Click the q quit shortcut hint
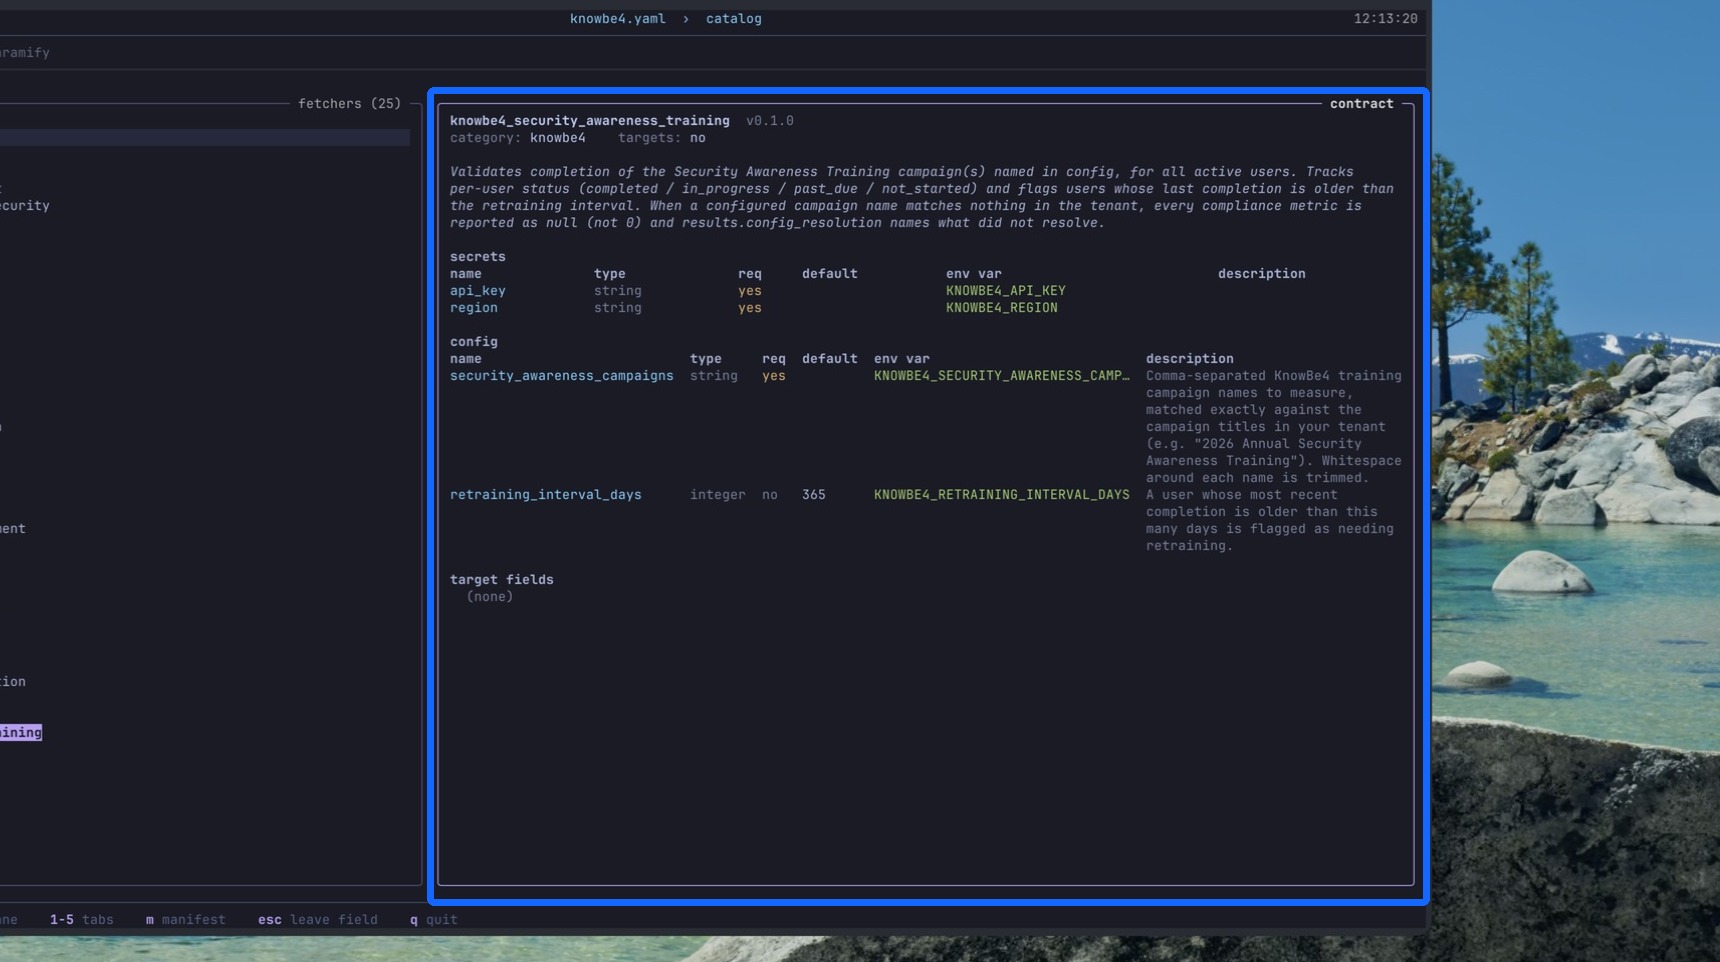 click(x=433, y=920)
